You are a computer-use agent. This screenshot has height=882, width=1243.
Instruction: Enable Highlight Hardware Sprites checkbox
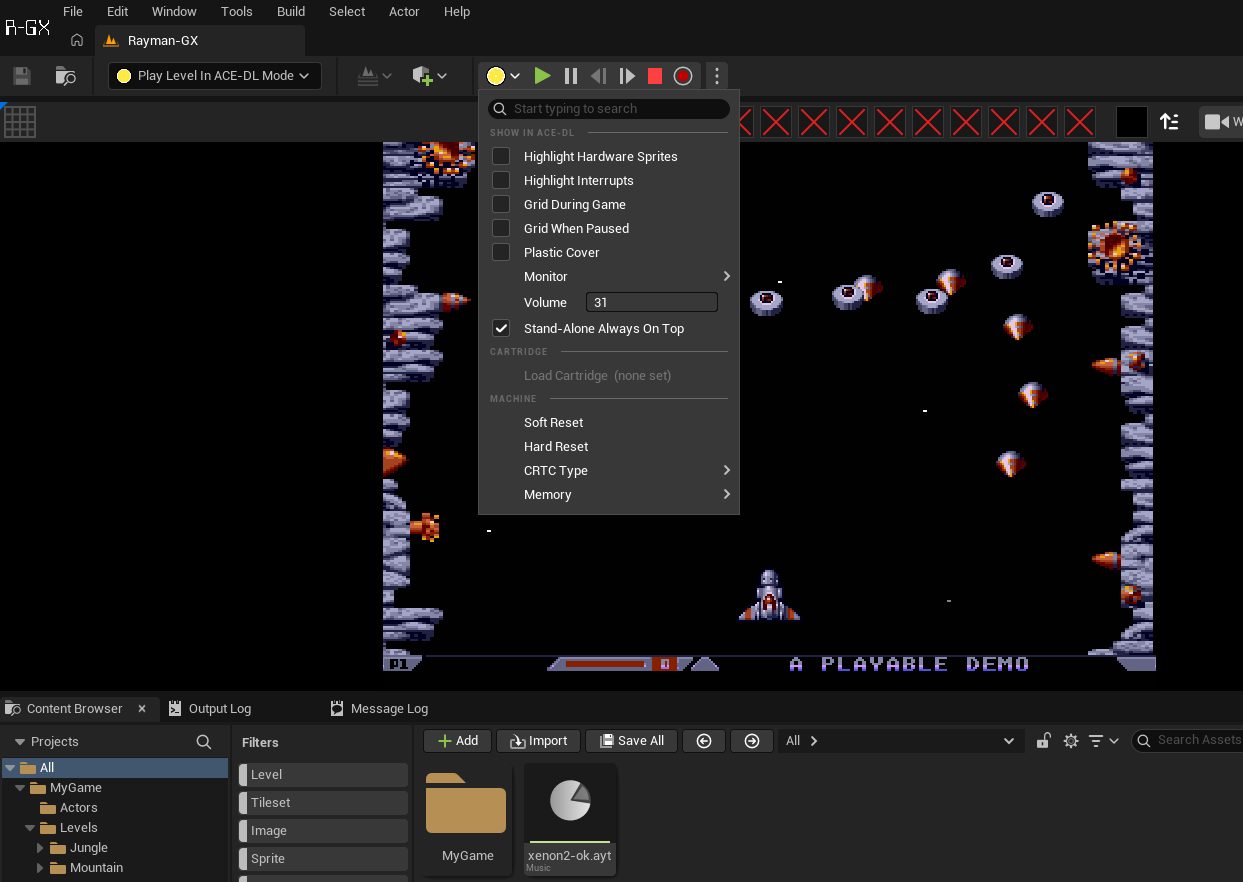point(501,156)
